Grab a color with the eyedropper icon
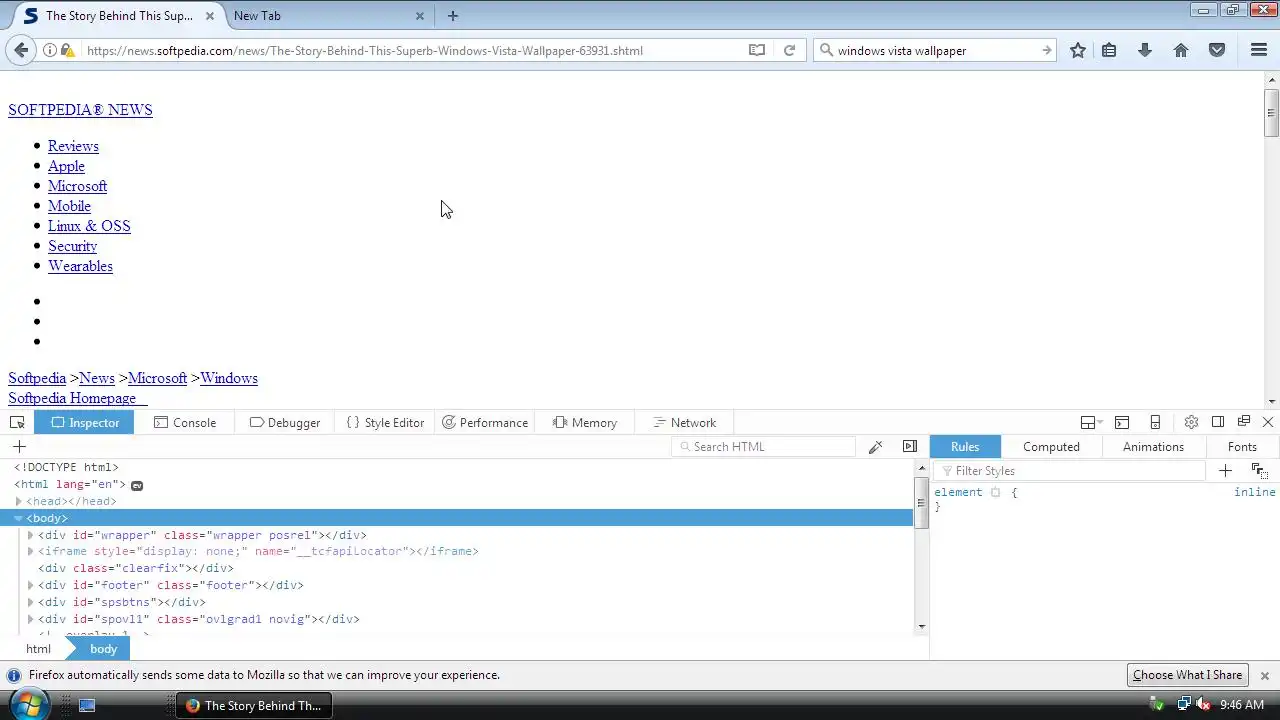Image resolution: width=1280 pixels, height=720 pixels. coord(876,446)
